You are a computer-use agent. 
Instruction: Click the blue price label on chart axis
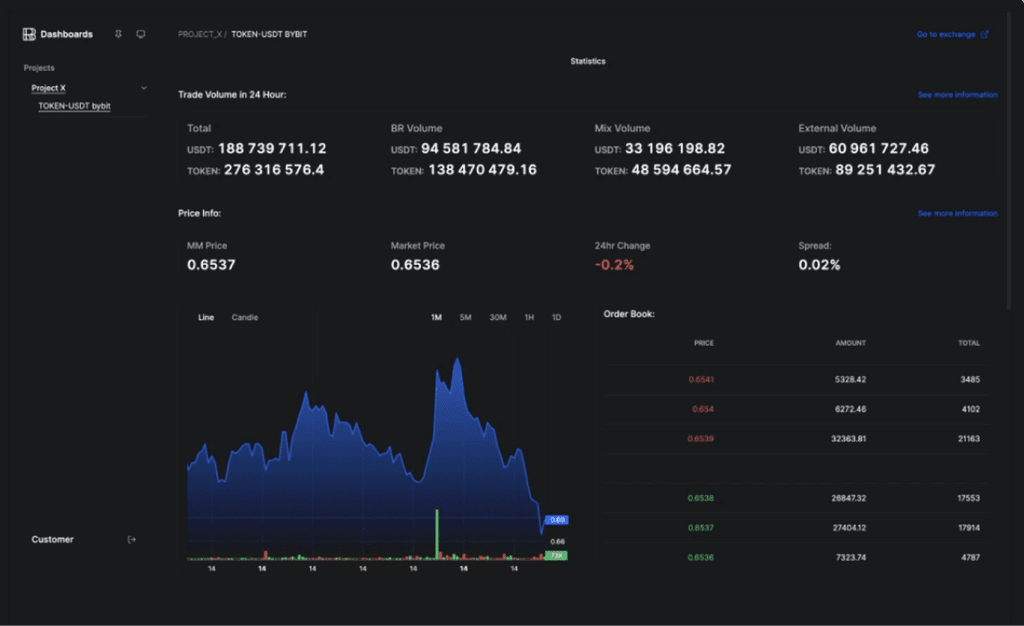tap(558, 520)
